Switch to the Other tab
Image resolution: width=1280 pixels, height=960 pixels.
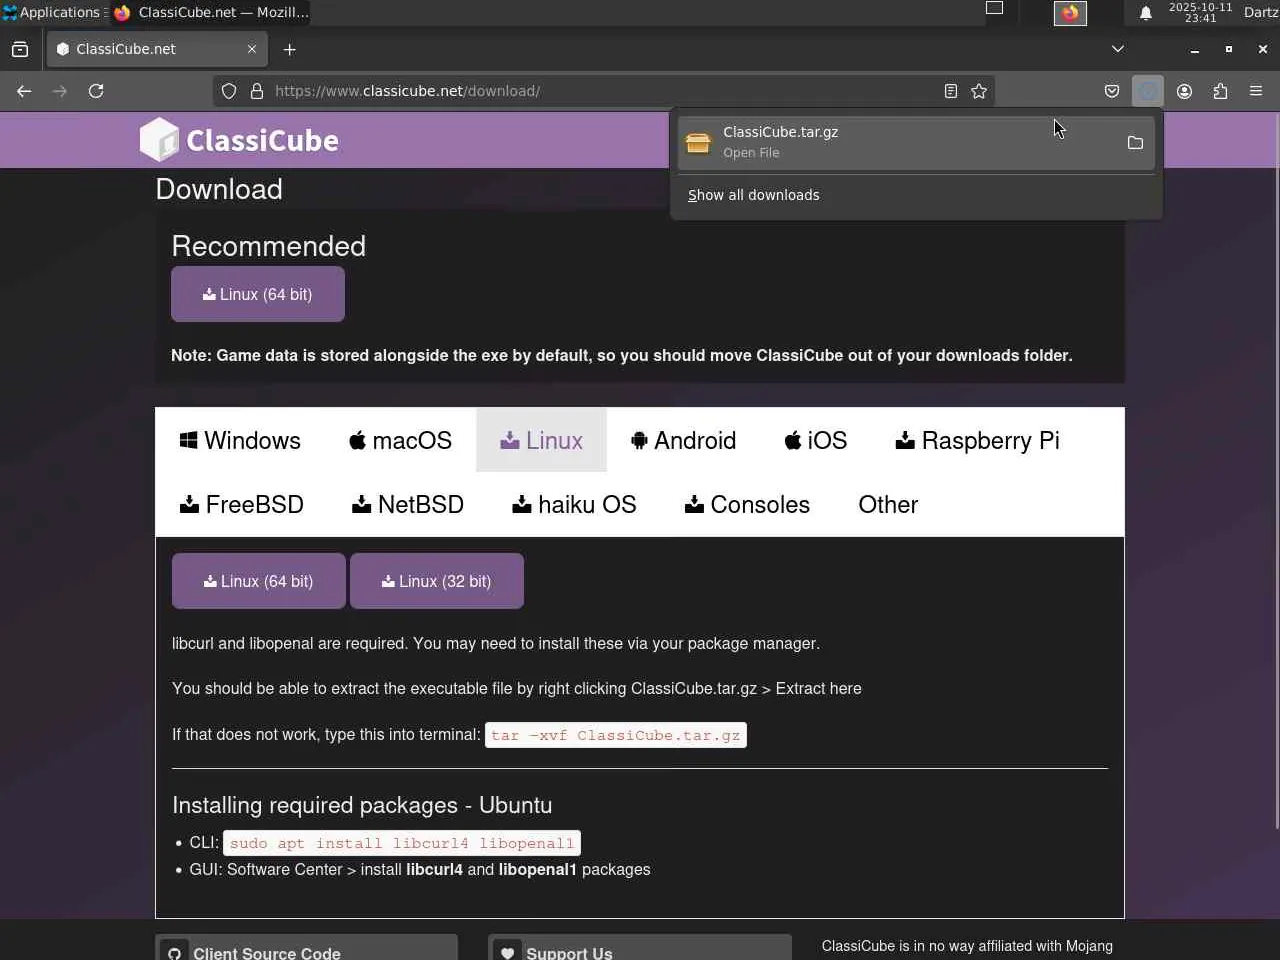click(x=888, y=504)
